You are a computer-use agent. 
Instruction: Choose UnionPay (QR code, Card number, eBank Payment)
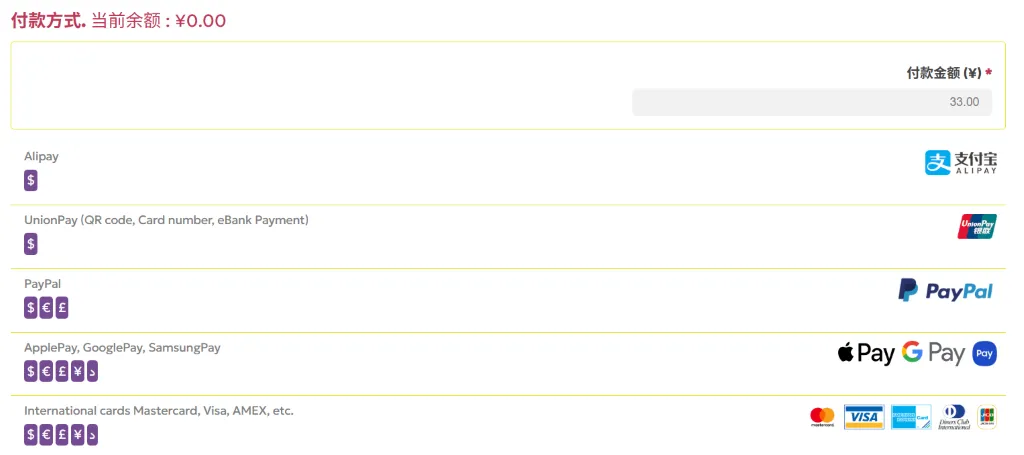(x=166, y=220)
